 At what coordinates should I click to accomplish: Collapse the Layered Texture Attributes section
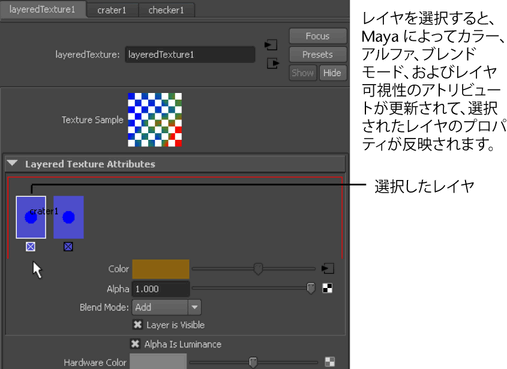point(13,164)
